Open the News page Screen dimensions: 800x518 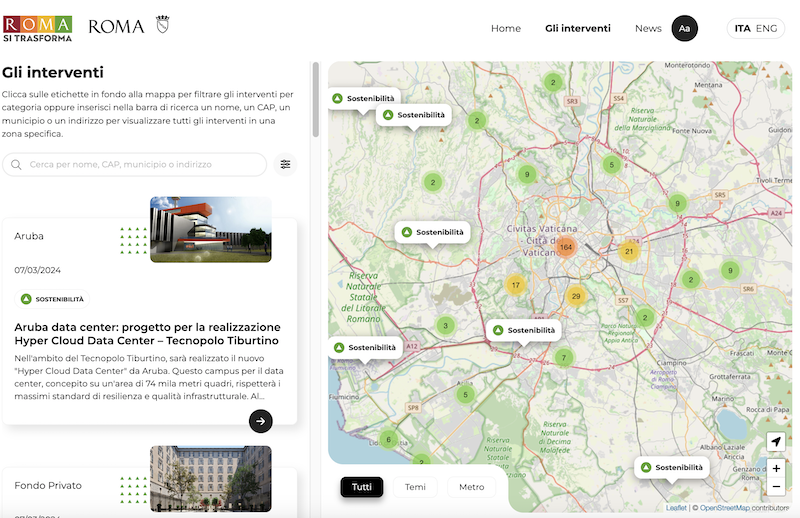pos(648,29)
